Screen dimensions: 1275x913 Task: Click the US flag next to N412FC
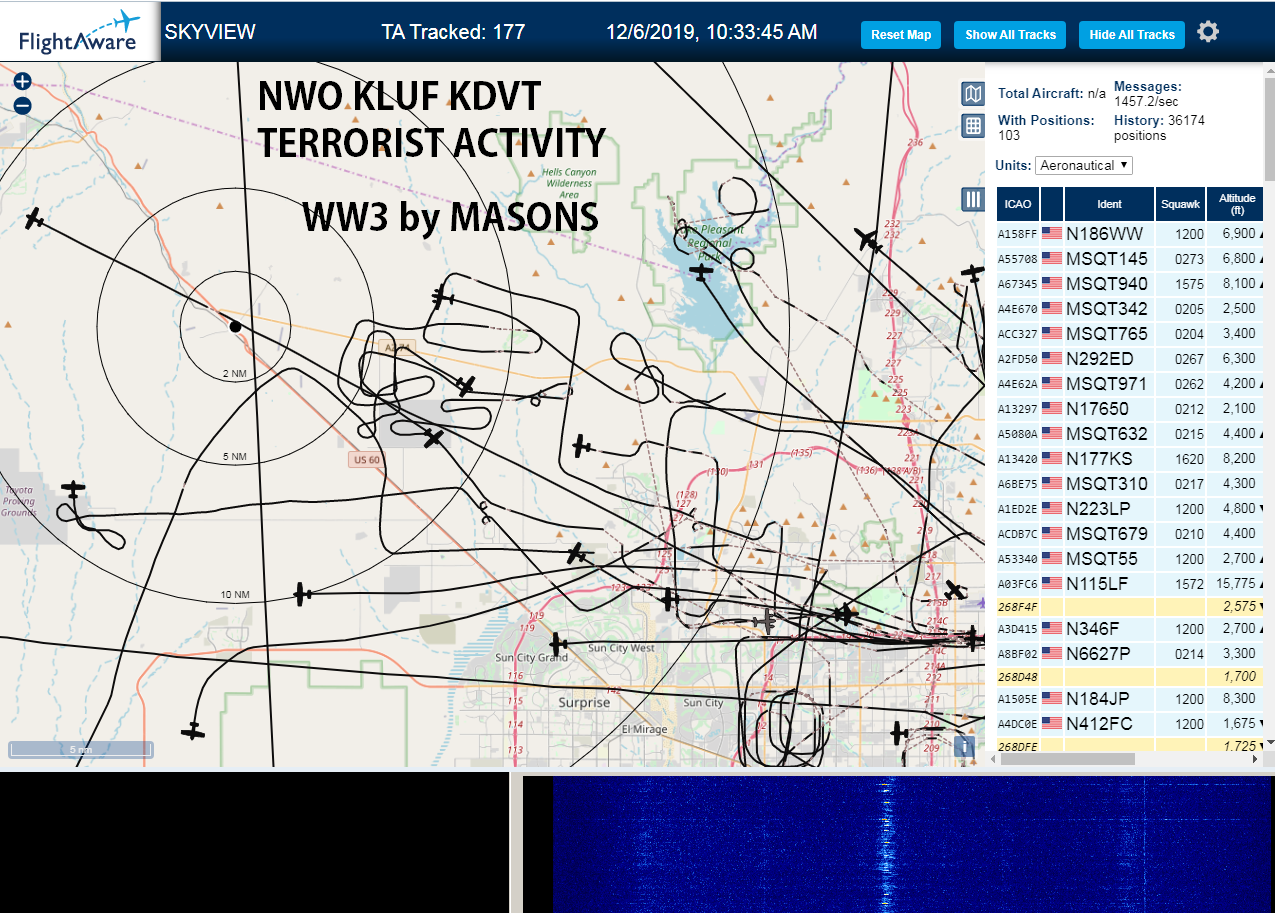coord(1051,723)
